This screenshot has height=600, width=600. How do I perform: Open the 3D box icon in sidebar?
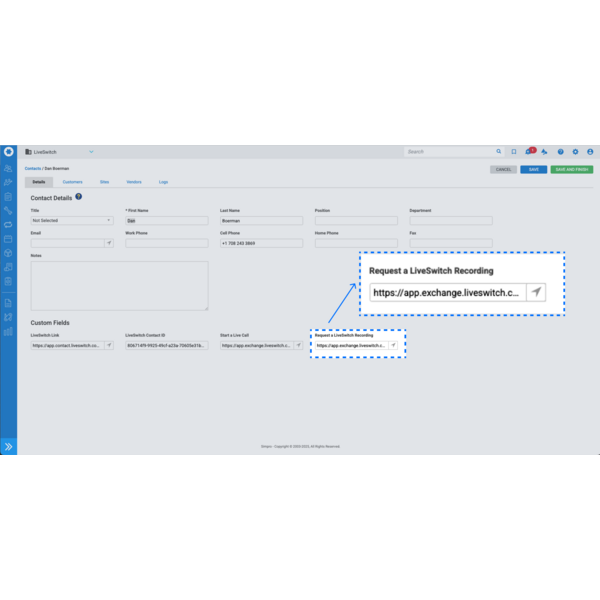pyautogui.click(x=8, y=253)
